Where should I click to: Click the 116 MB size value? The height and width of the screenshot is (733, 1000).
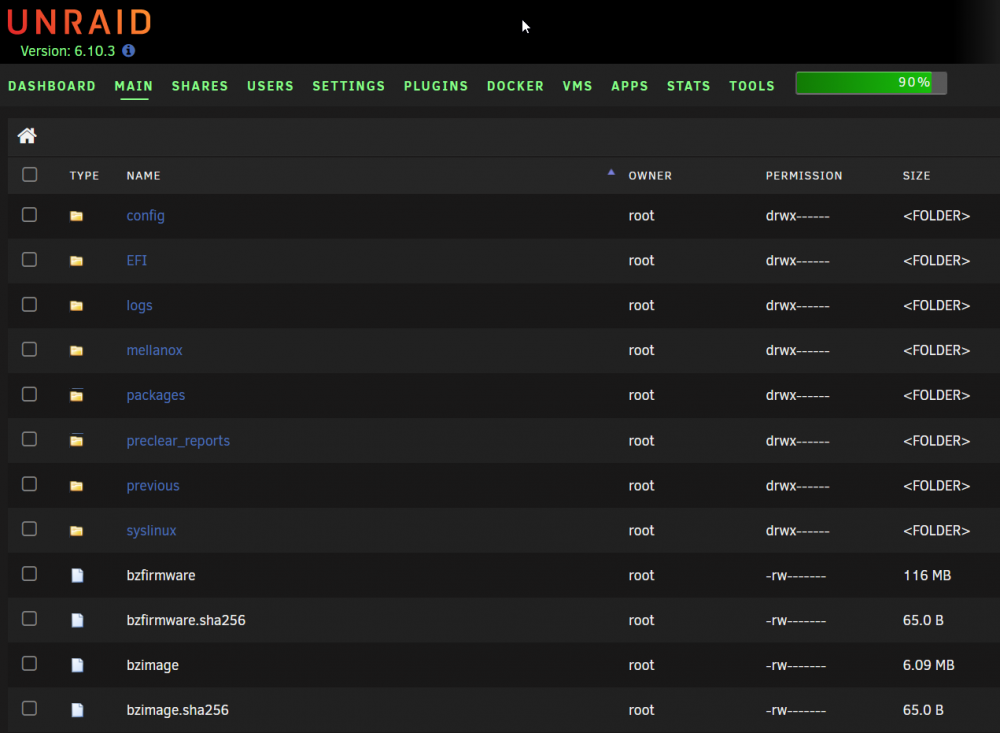click(x=927, y=575)
